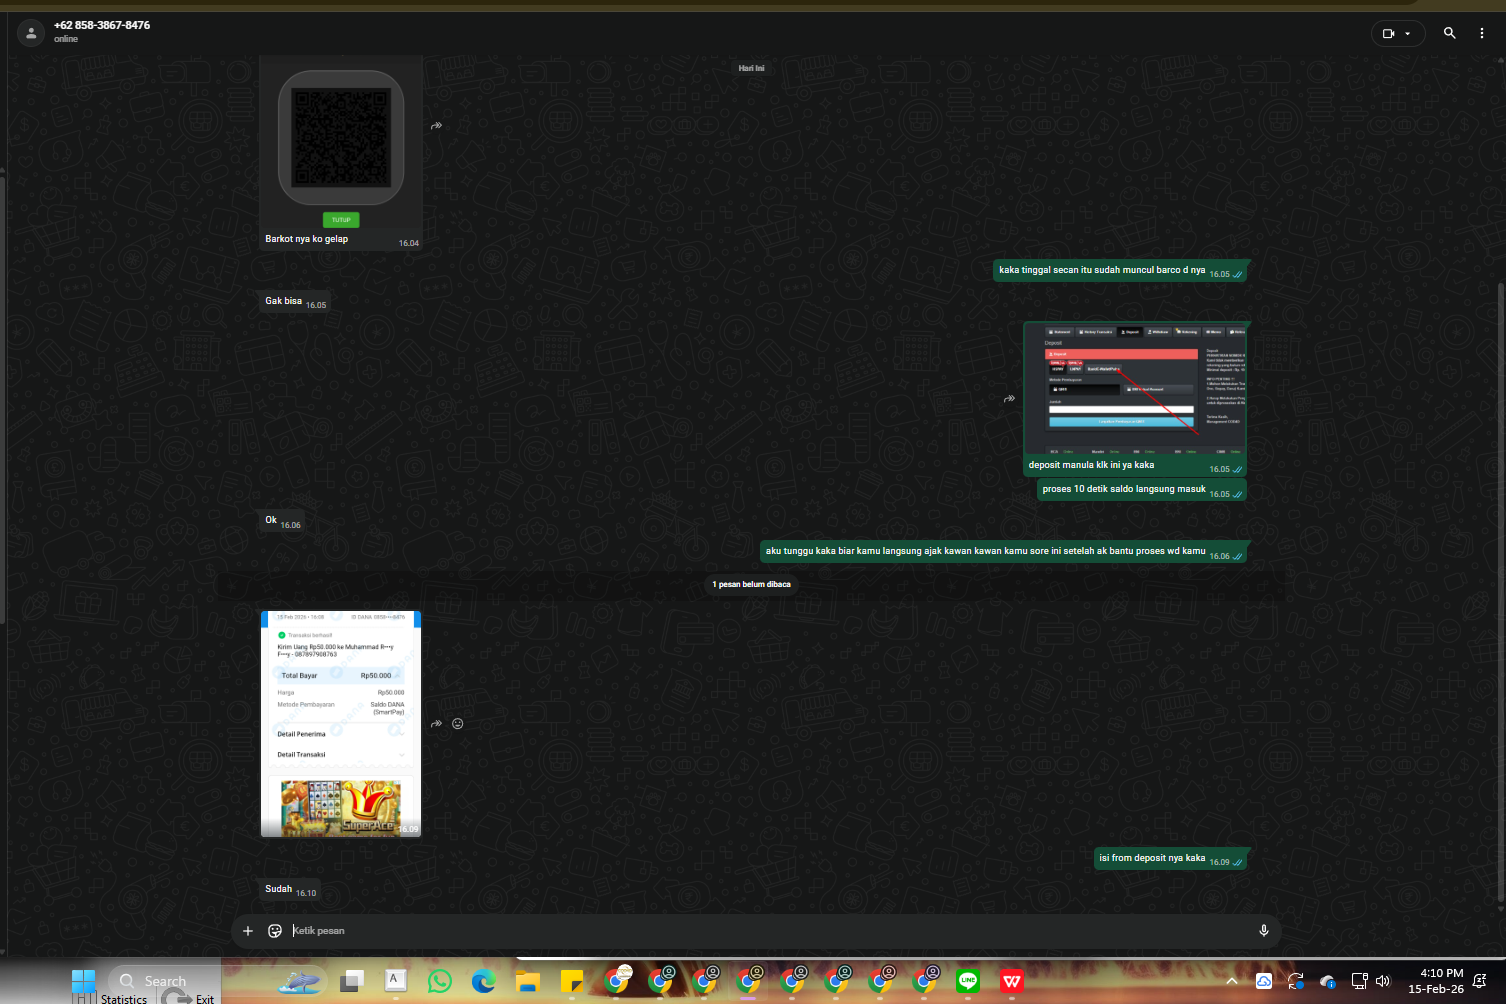1506x1004 pixels.
Task: Start a video call from the header
Action: coord(1388,33)
